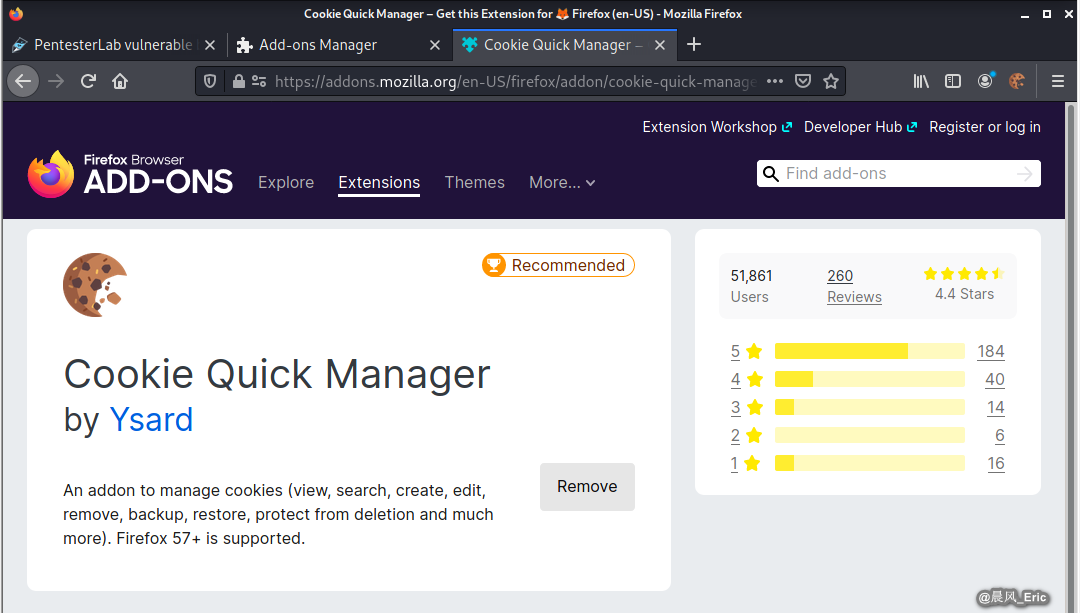Open author Ysard's profile link
1080x613 pixels.
[151, 419]
